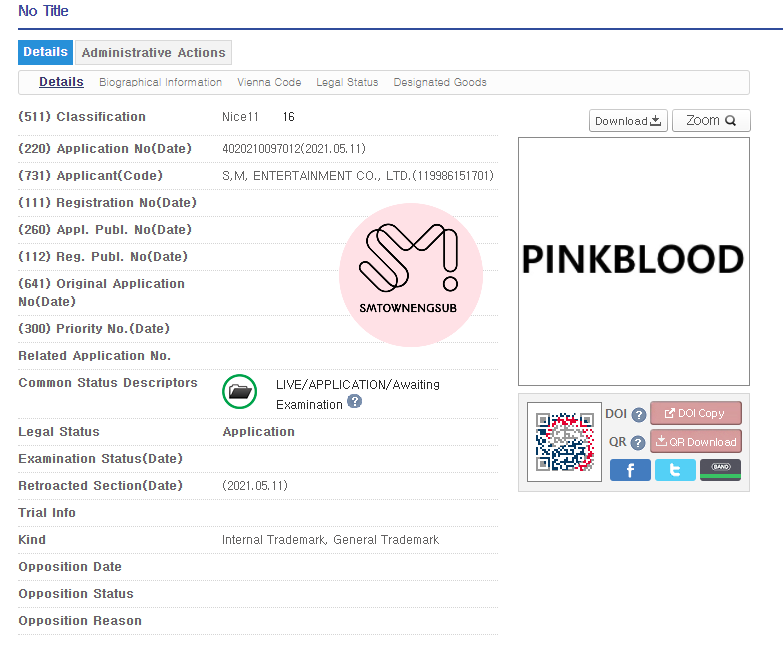Click the PINKBLOOD trademark image
The height and width of the screenshot is (647, 783).
(634, 261)
